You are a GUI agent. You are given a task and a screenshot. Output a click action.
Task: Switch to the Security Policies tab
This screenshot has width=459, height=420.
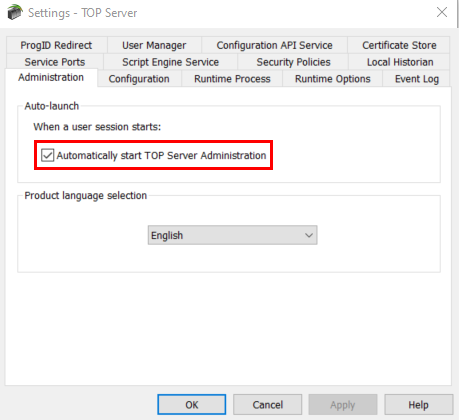point(293,62)
